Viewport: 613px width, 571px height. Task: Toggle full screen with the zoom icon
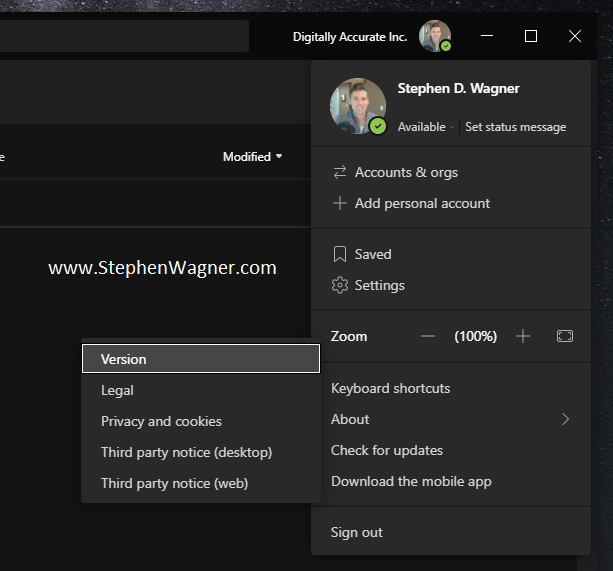565,336
